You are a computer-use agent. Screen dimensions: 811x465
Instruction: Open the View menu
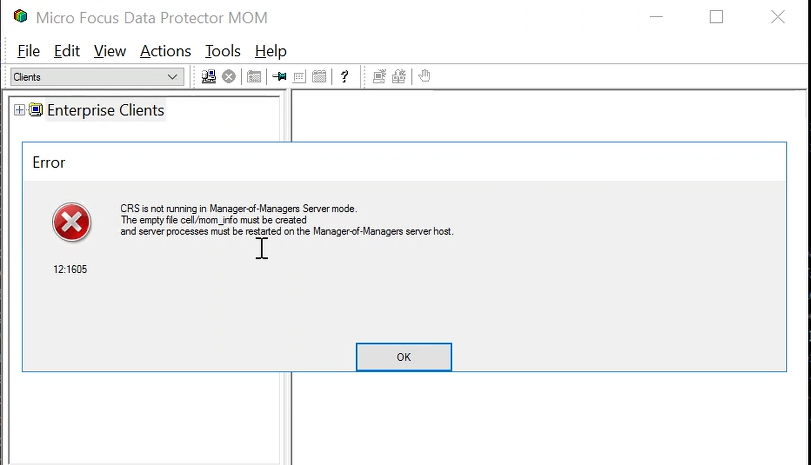[110, 51]
